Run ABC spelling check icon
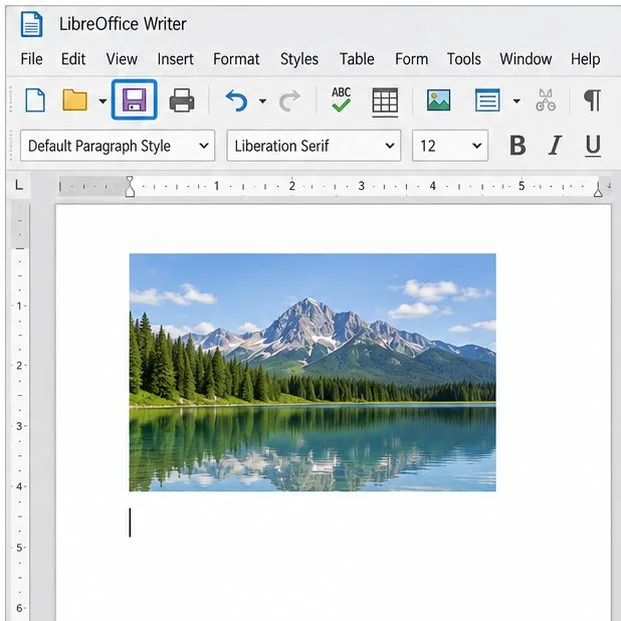This screenshot has height=621, width=621. coord(341,99)
